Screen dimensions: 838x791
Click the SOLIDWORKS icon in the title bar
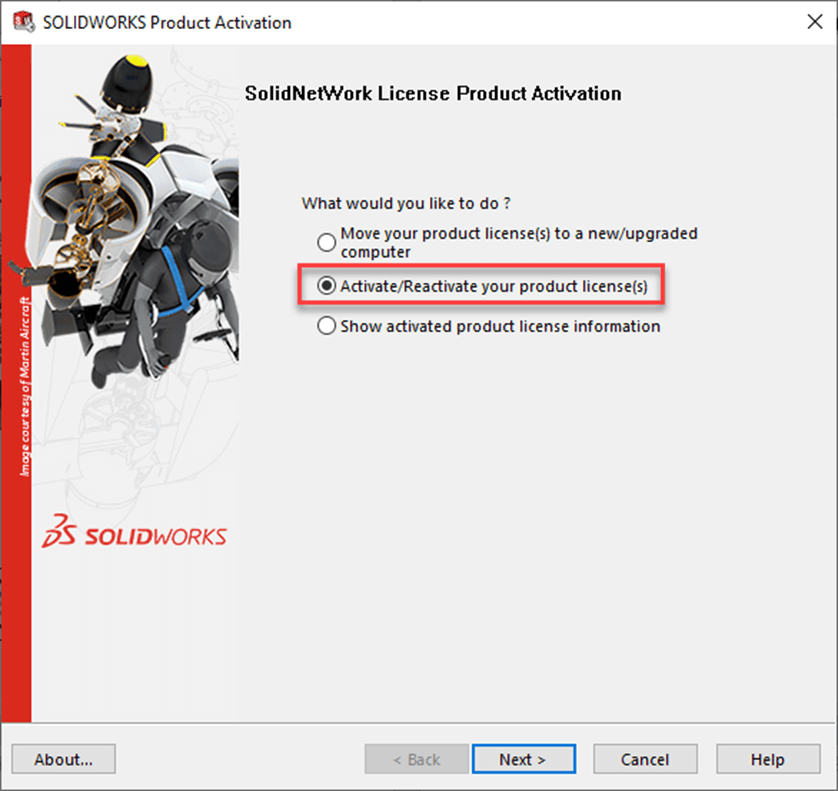coord(20,22)
